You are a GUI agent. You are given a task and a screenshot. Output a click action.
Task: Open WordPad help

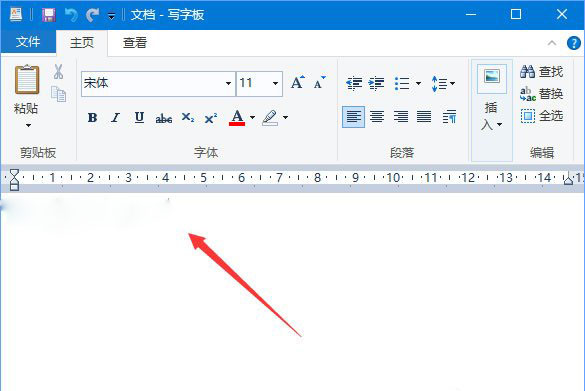[573, 43]
